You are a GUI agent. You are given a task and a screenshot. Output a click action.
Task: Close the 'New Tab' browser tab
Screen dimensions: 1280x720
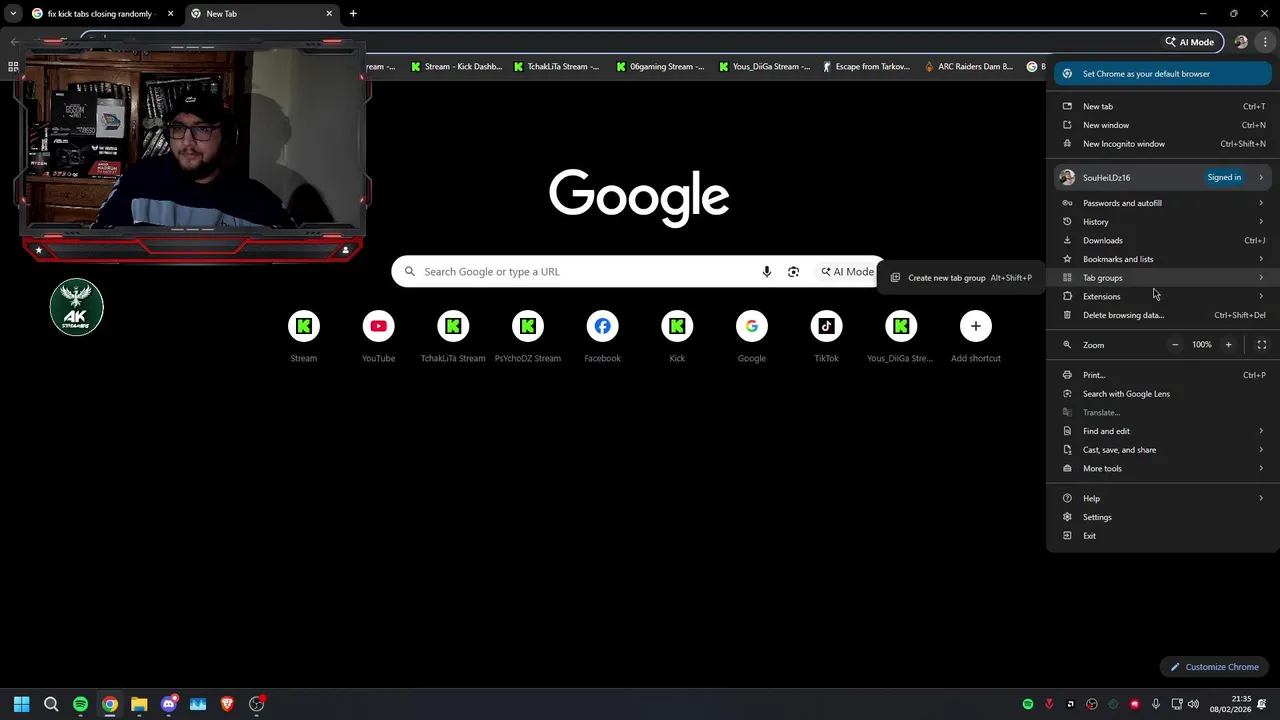(x=329, y=14)
